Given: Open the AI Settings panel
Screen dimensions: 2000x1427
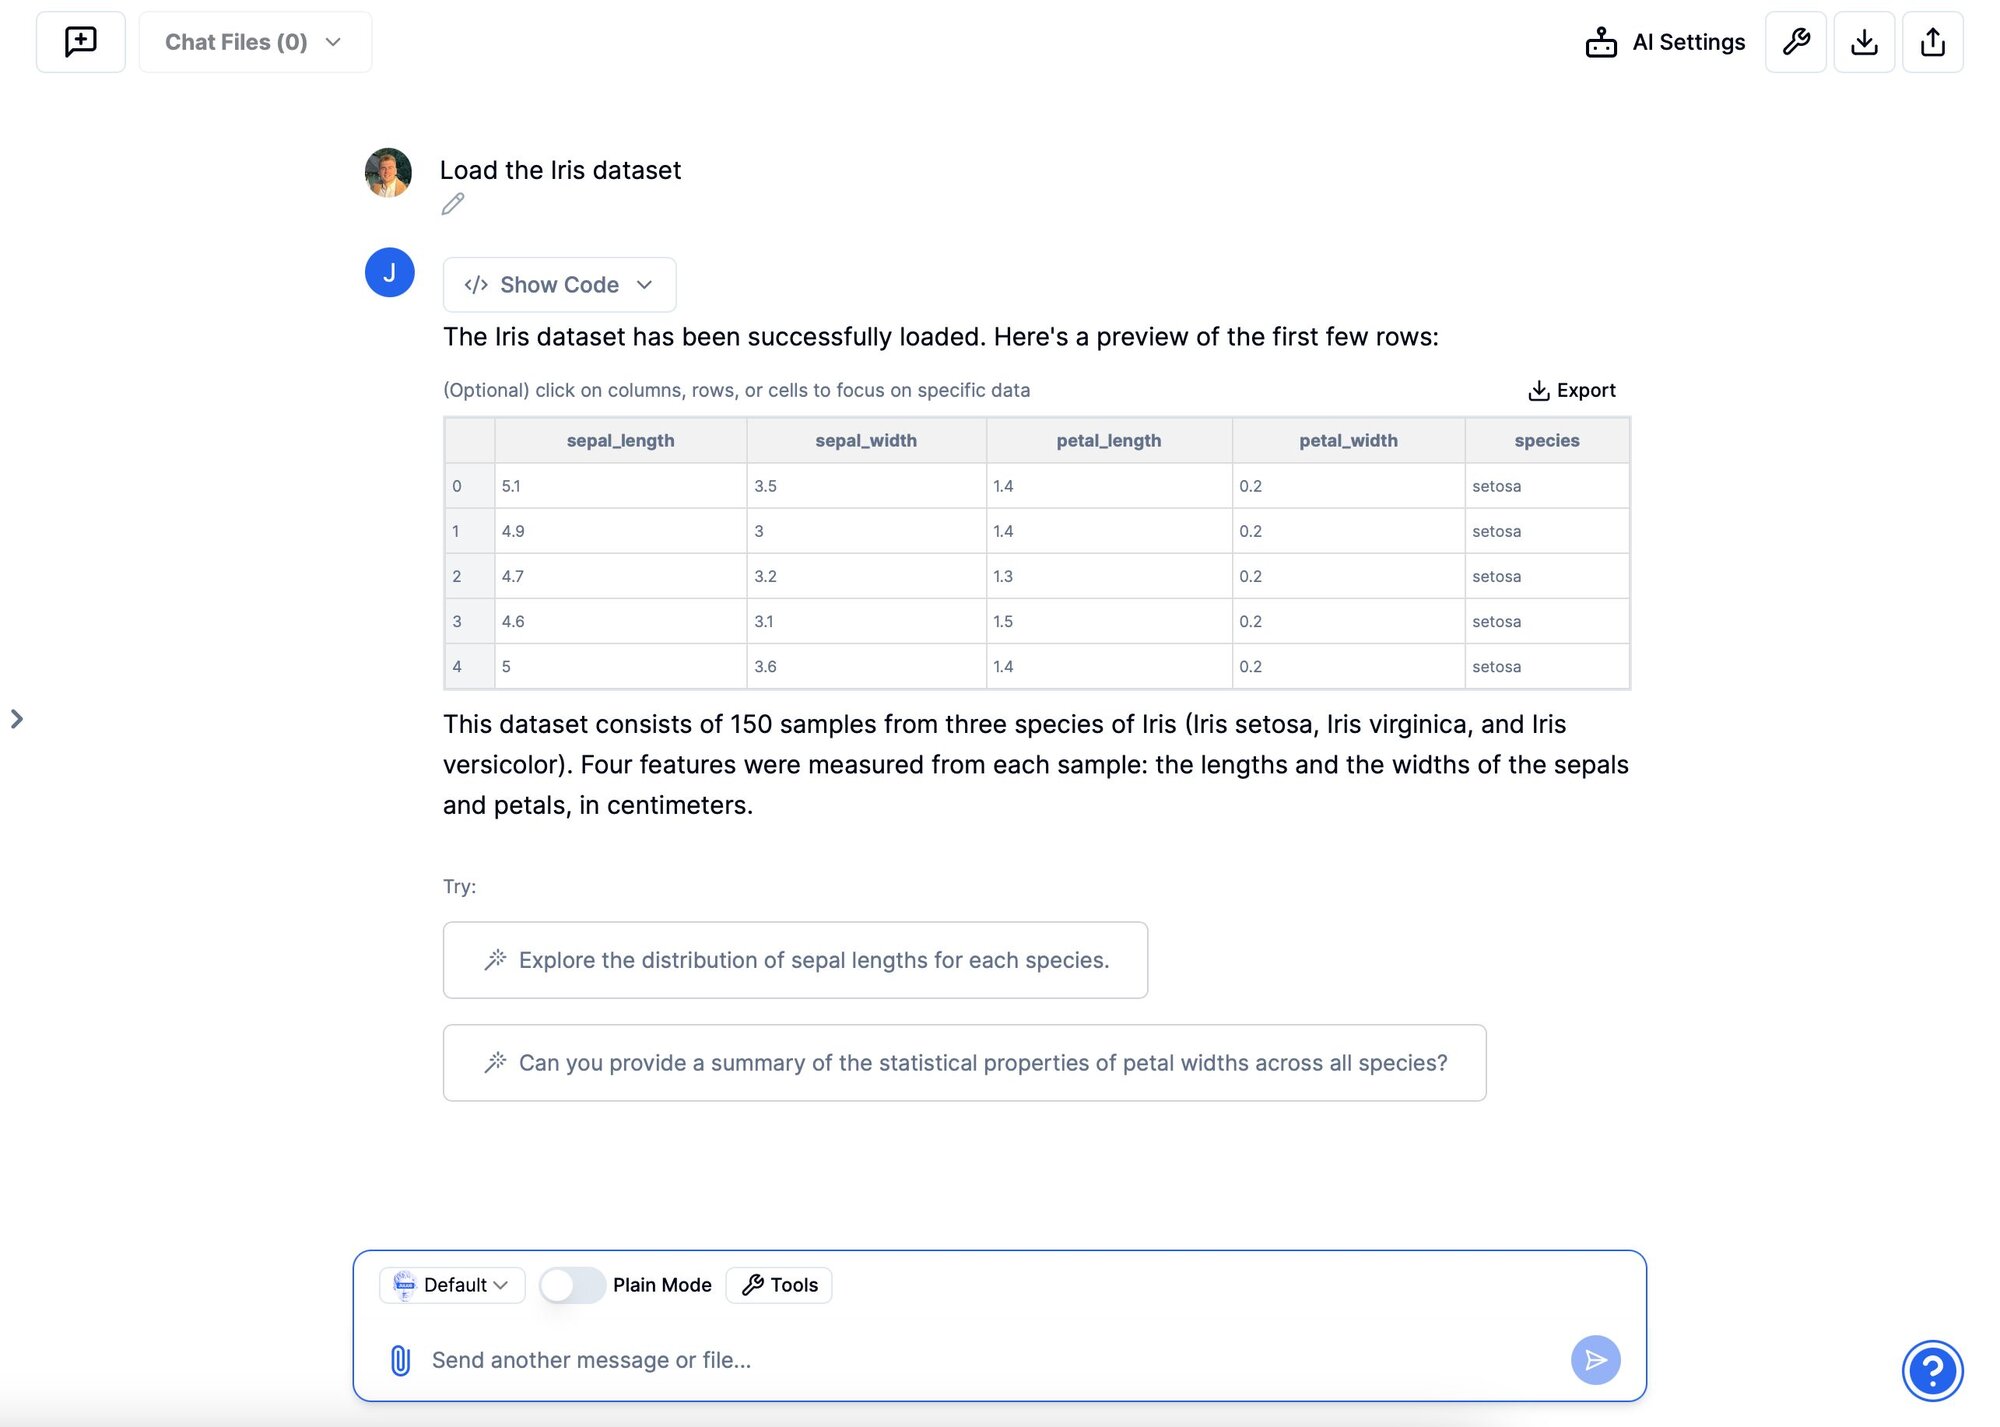Looking at the screenshot, I should (1664, 41).
